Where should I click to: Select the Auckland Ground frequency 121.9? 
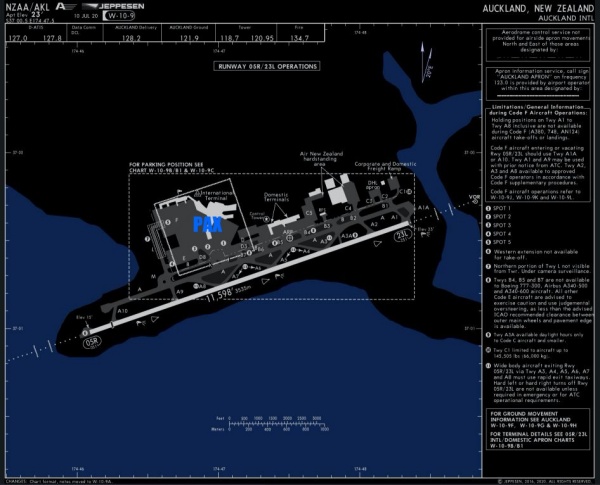point(189,36)
